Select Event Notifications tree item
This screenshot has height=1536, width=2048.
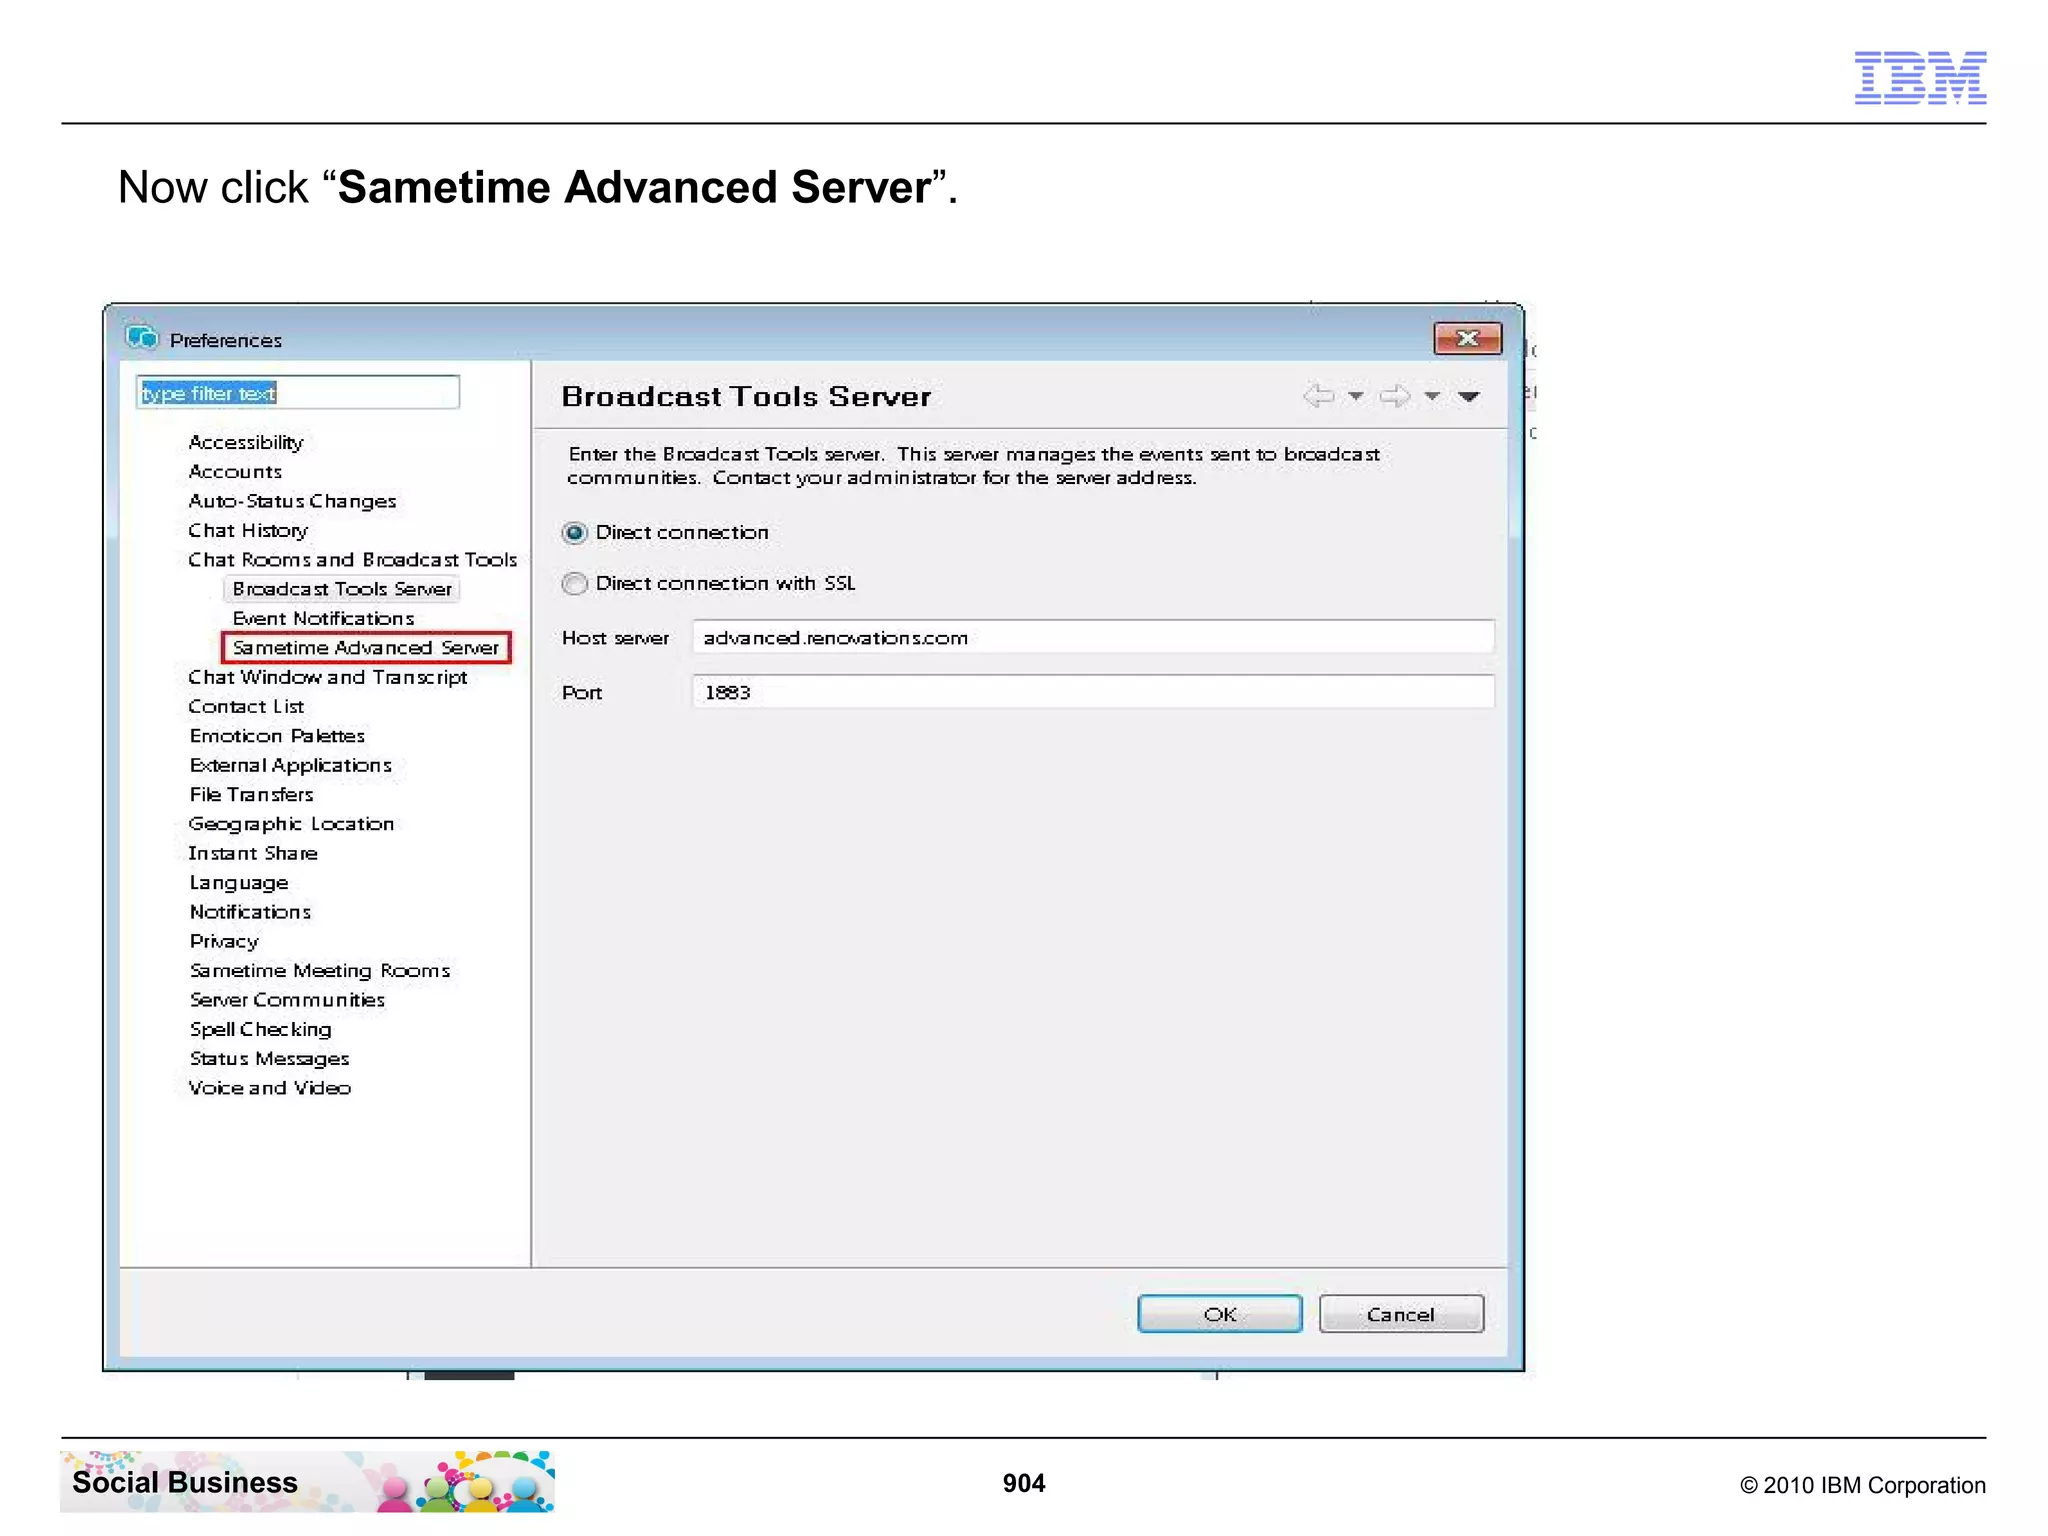323,618
